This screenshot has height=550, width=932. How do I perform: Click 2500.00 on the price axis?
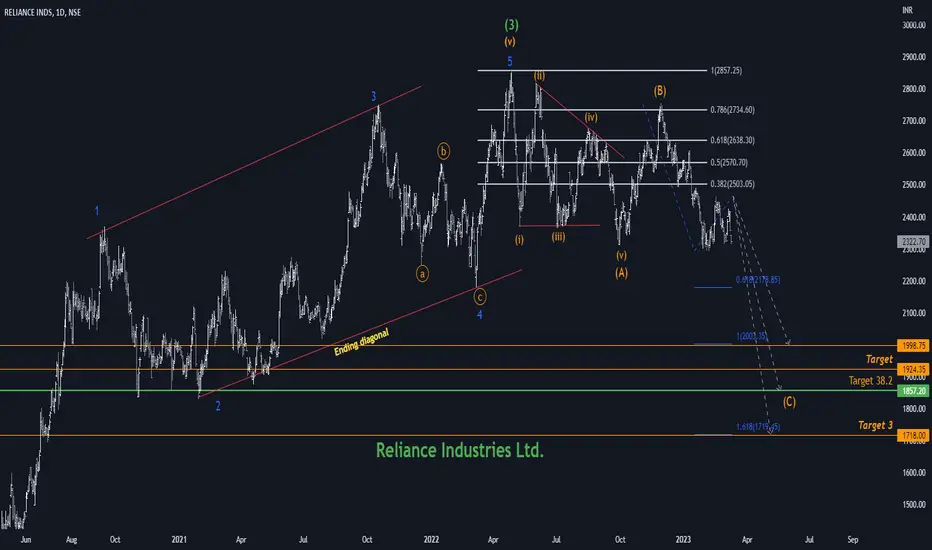pos(914,185)
